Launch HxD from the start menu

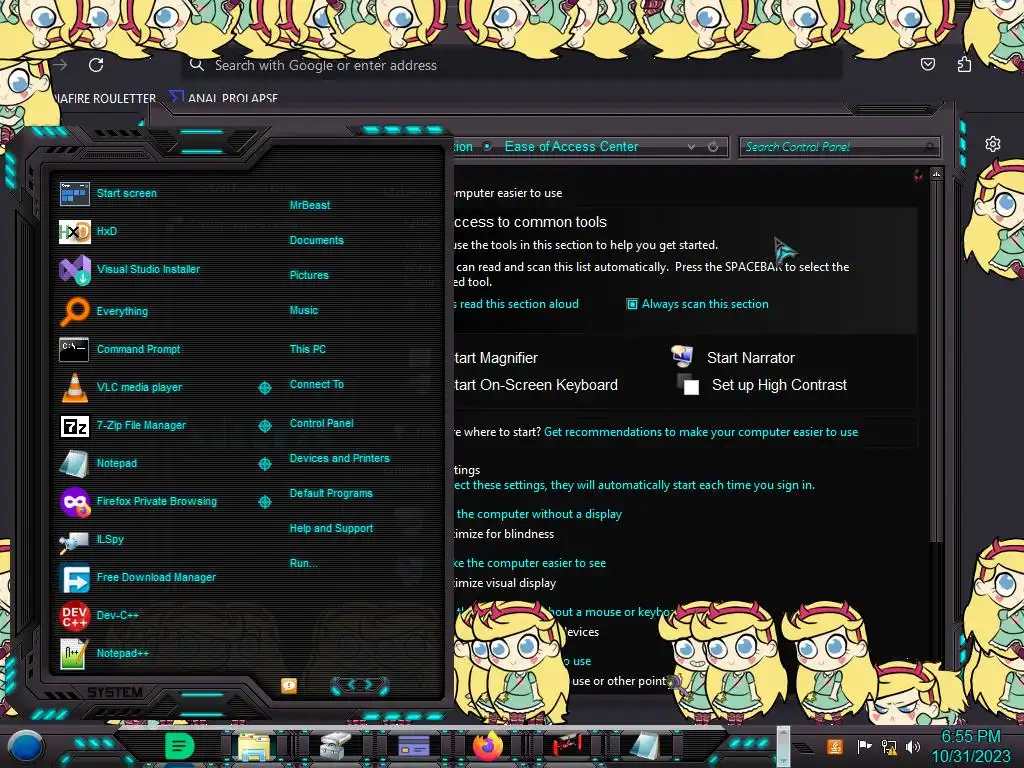[74, 231]
